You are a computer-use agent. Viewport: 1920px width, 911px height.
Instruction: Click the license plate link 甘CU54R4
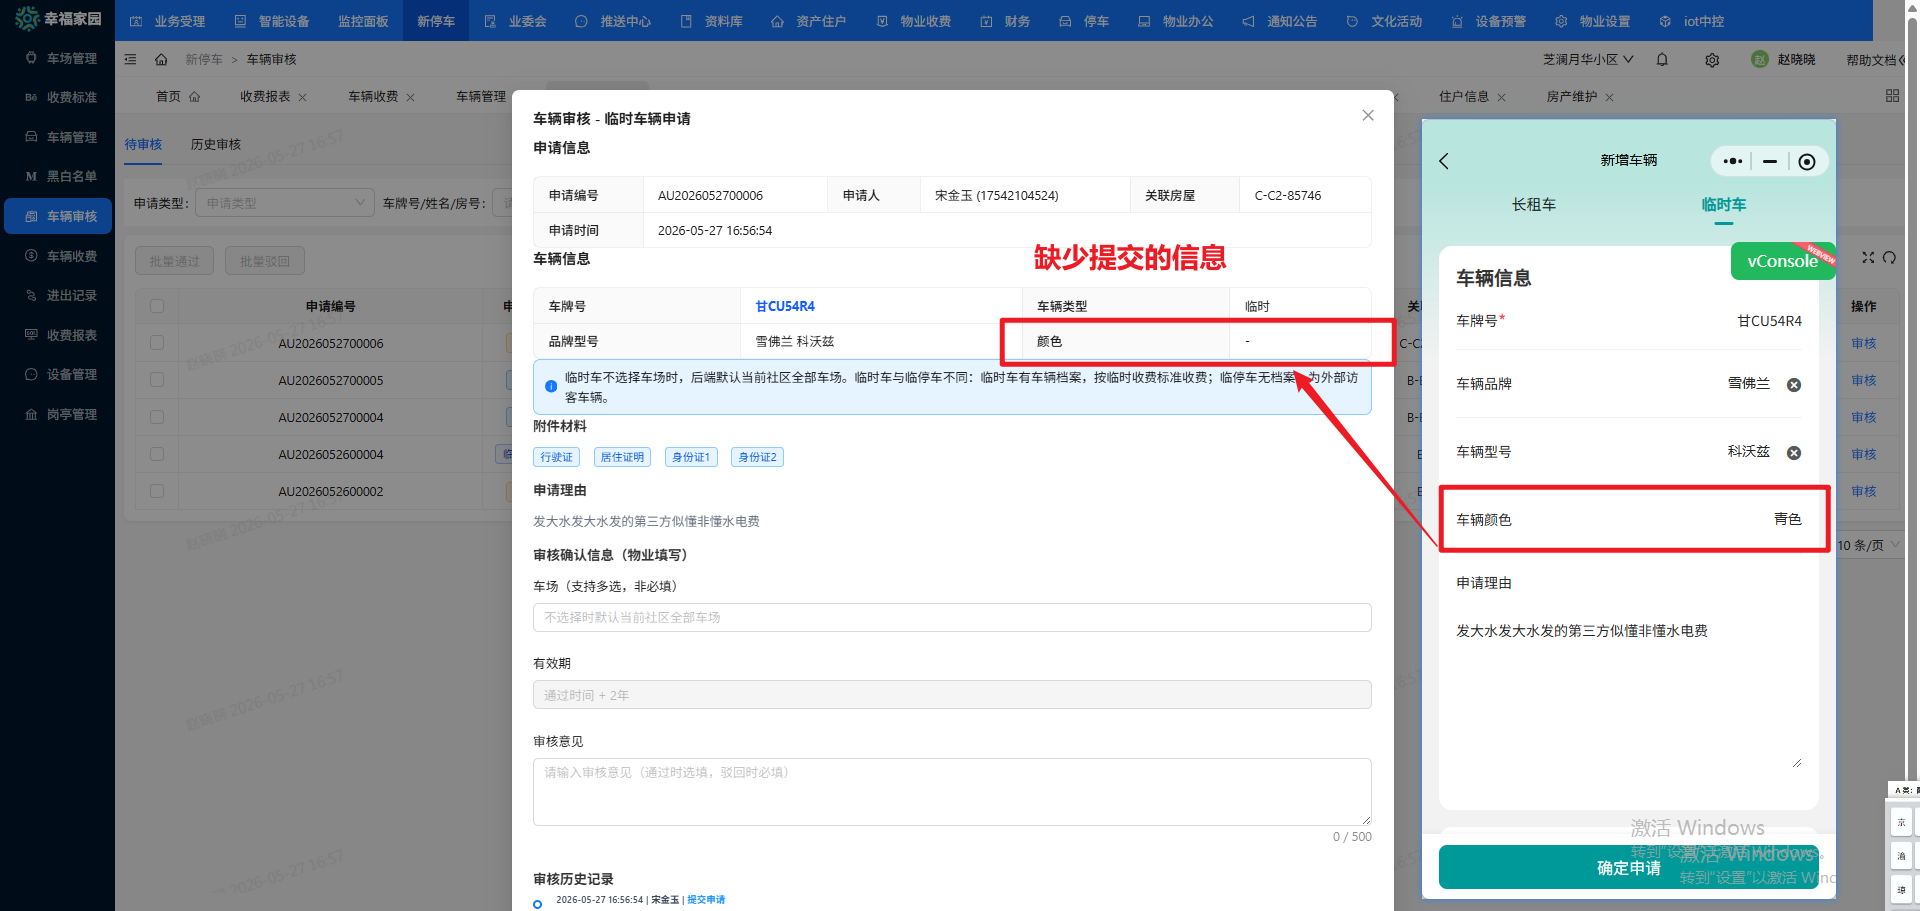click(785, 307)
